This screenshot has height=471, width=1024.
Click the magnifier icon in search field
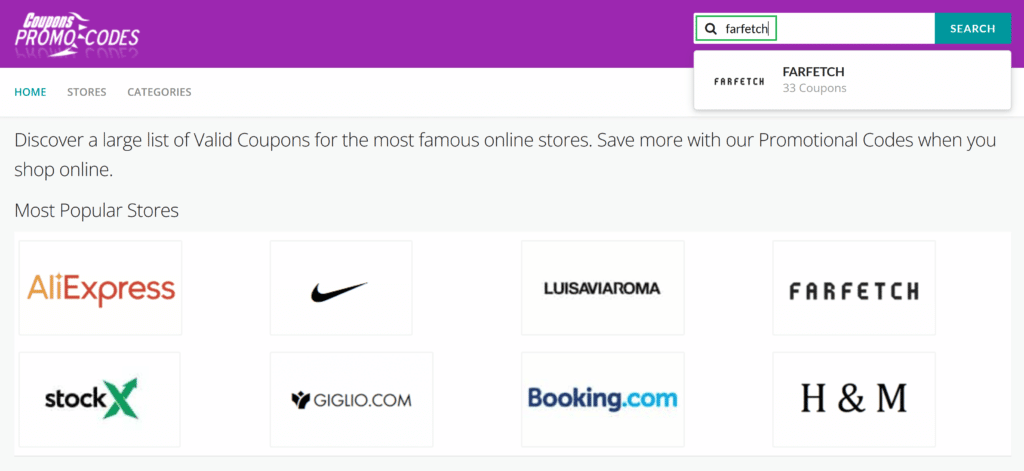point(711,29)
